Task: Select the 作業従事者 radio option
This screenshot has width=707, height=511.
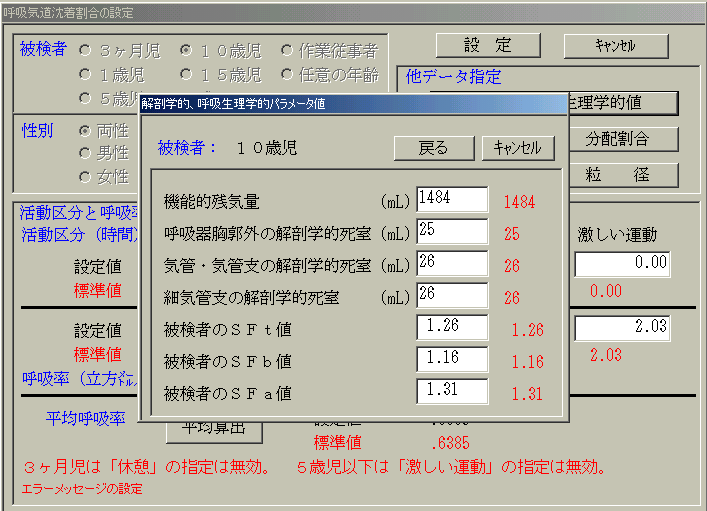Action: click(x=287, y=49)
